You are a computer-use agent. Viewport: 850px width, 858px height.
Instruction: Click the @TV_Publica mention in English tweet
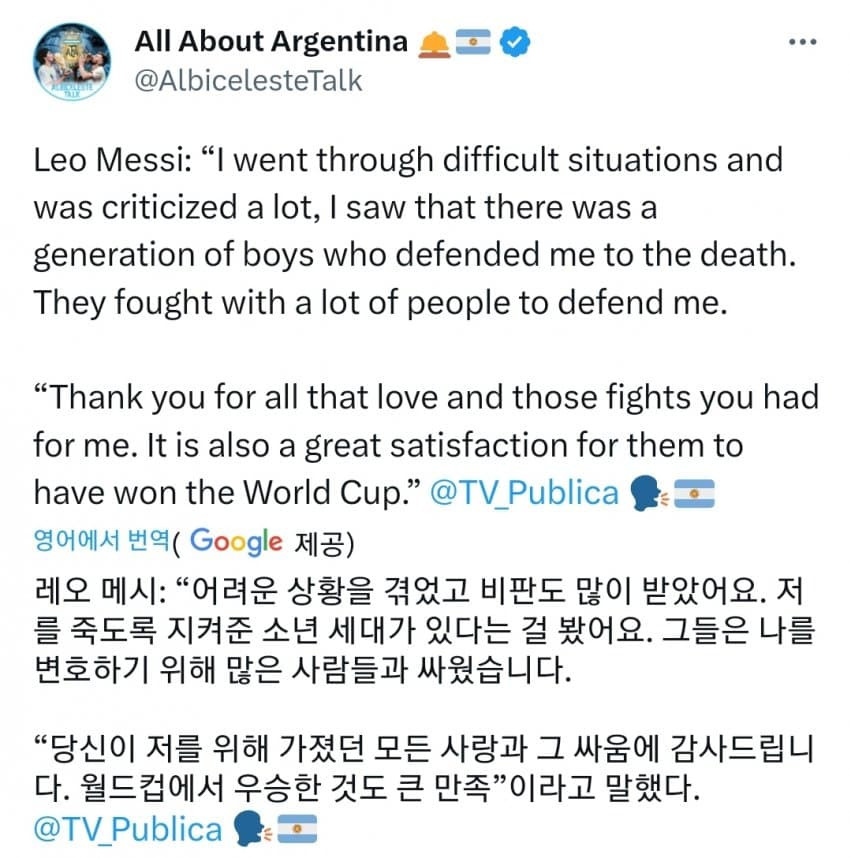click(x=524, y=492)
